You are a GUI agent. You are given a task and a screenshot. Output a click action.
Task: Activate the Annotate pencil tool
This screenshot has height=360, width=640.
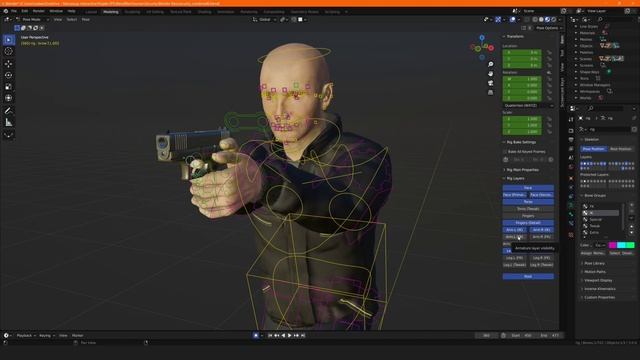[9, 111]
